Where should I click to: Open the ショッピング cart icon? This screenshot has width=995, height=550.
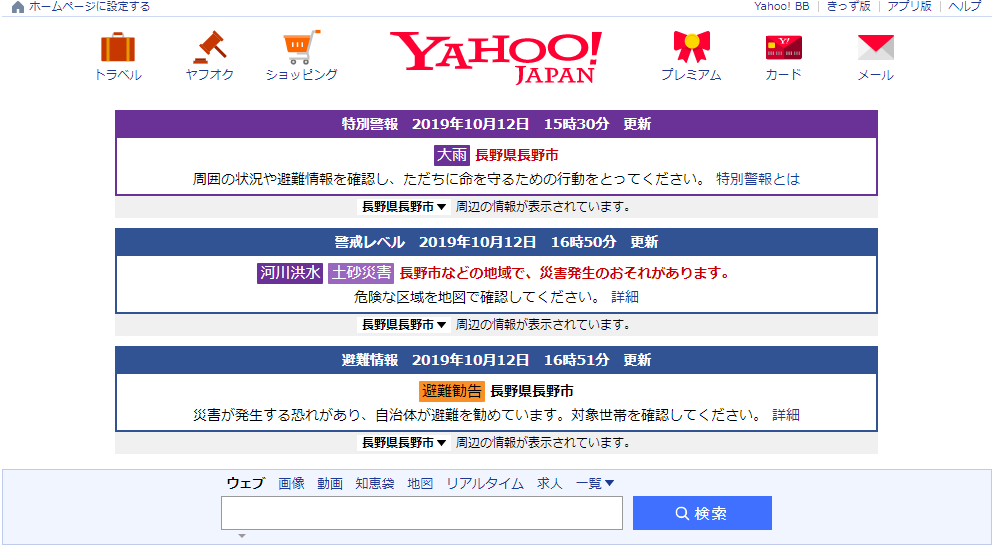tap(301, 47)
